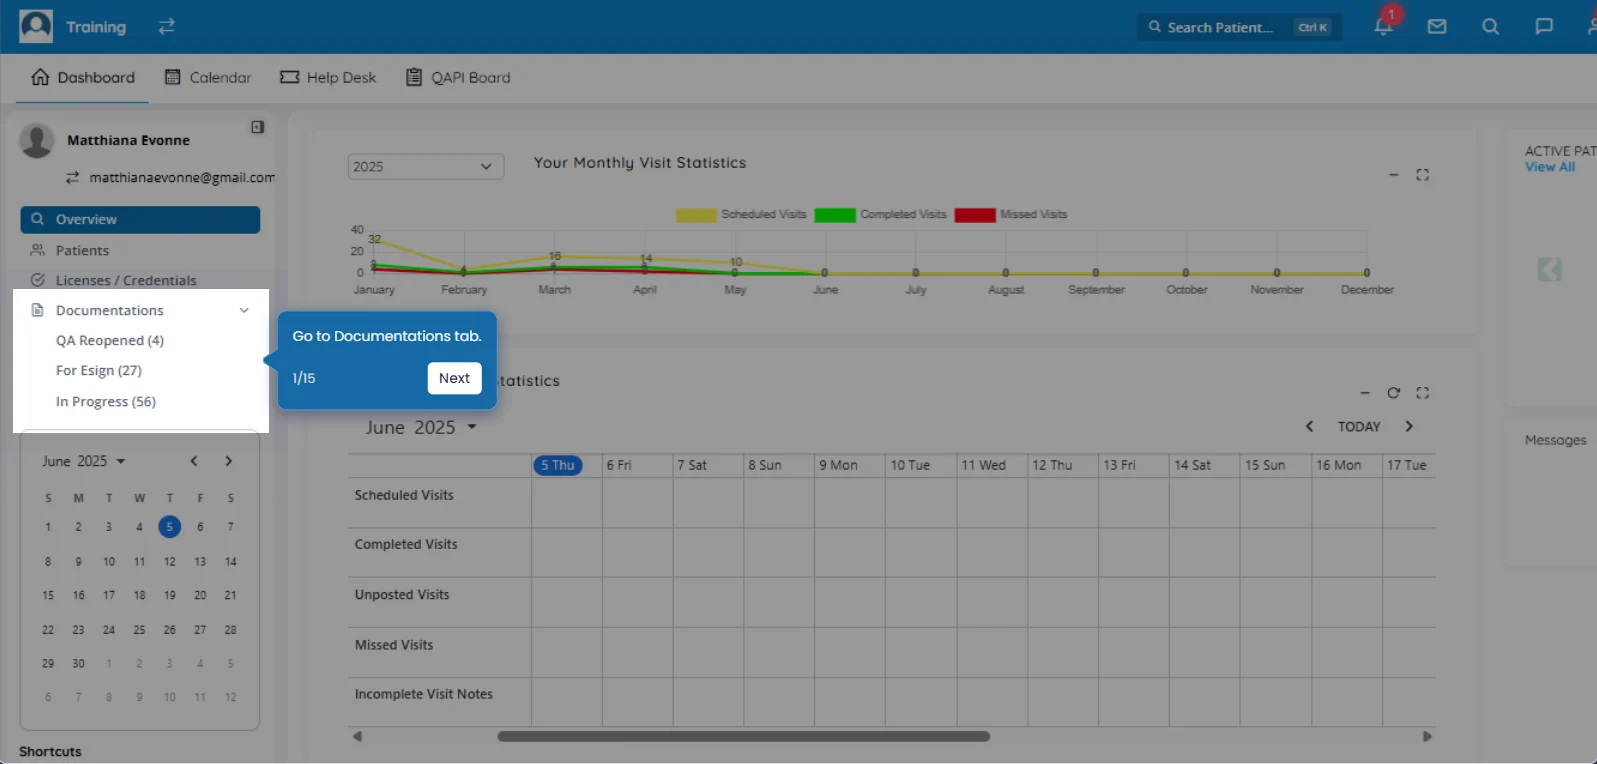Click the switch arrows icon beside Training

[x=166, y=27]
